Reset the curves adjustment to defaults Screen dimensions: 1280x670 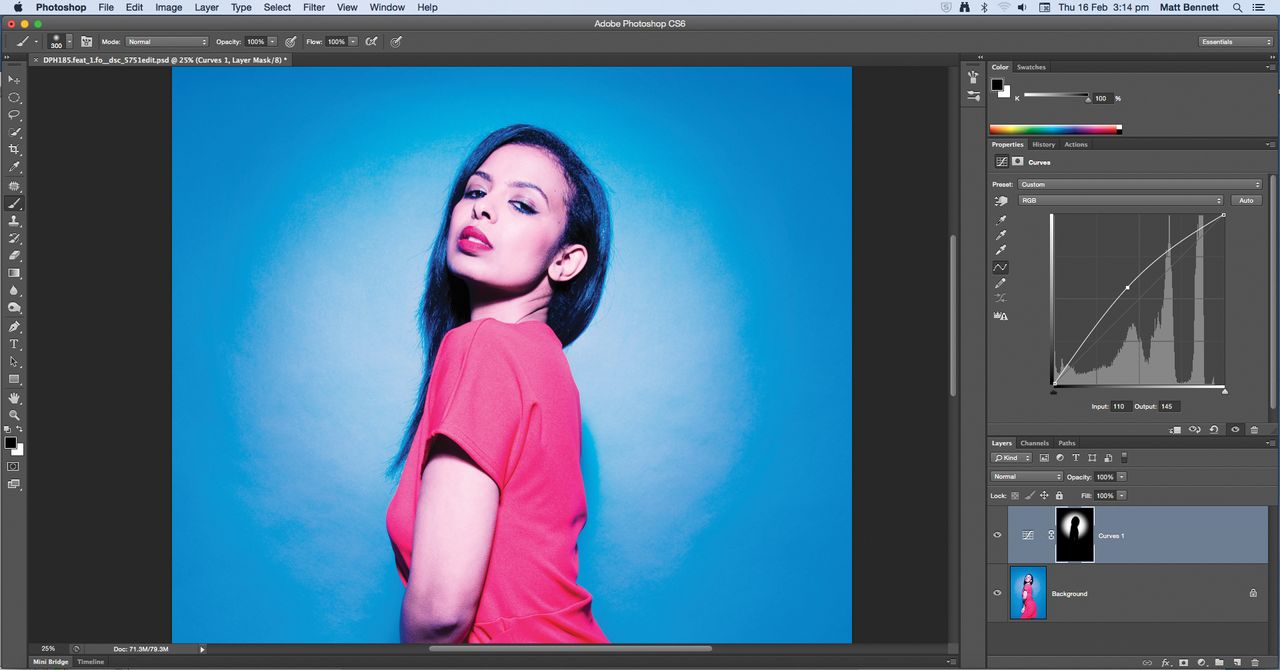pyautogui.click(x=1214, y=430)
